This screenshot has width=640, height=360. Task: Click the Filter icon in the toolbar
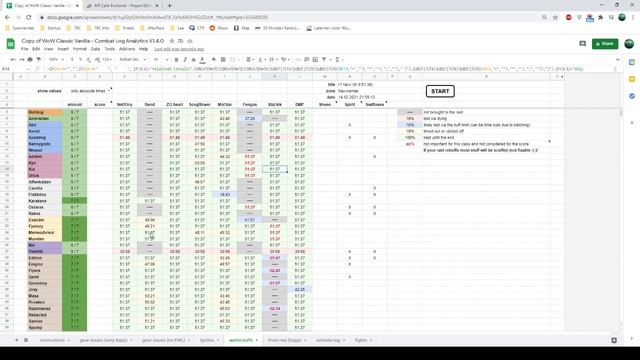pyautogui.click(x=325, y=60)
